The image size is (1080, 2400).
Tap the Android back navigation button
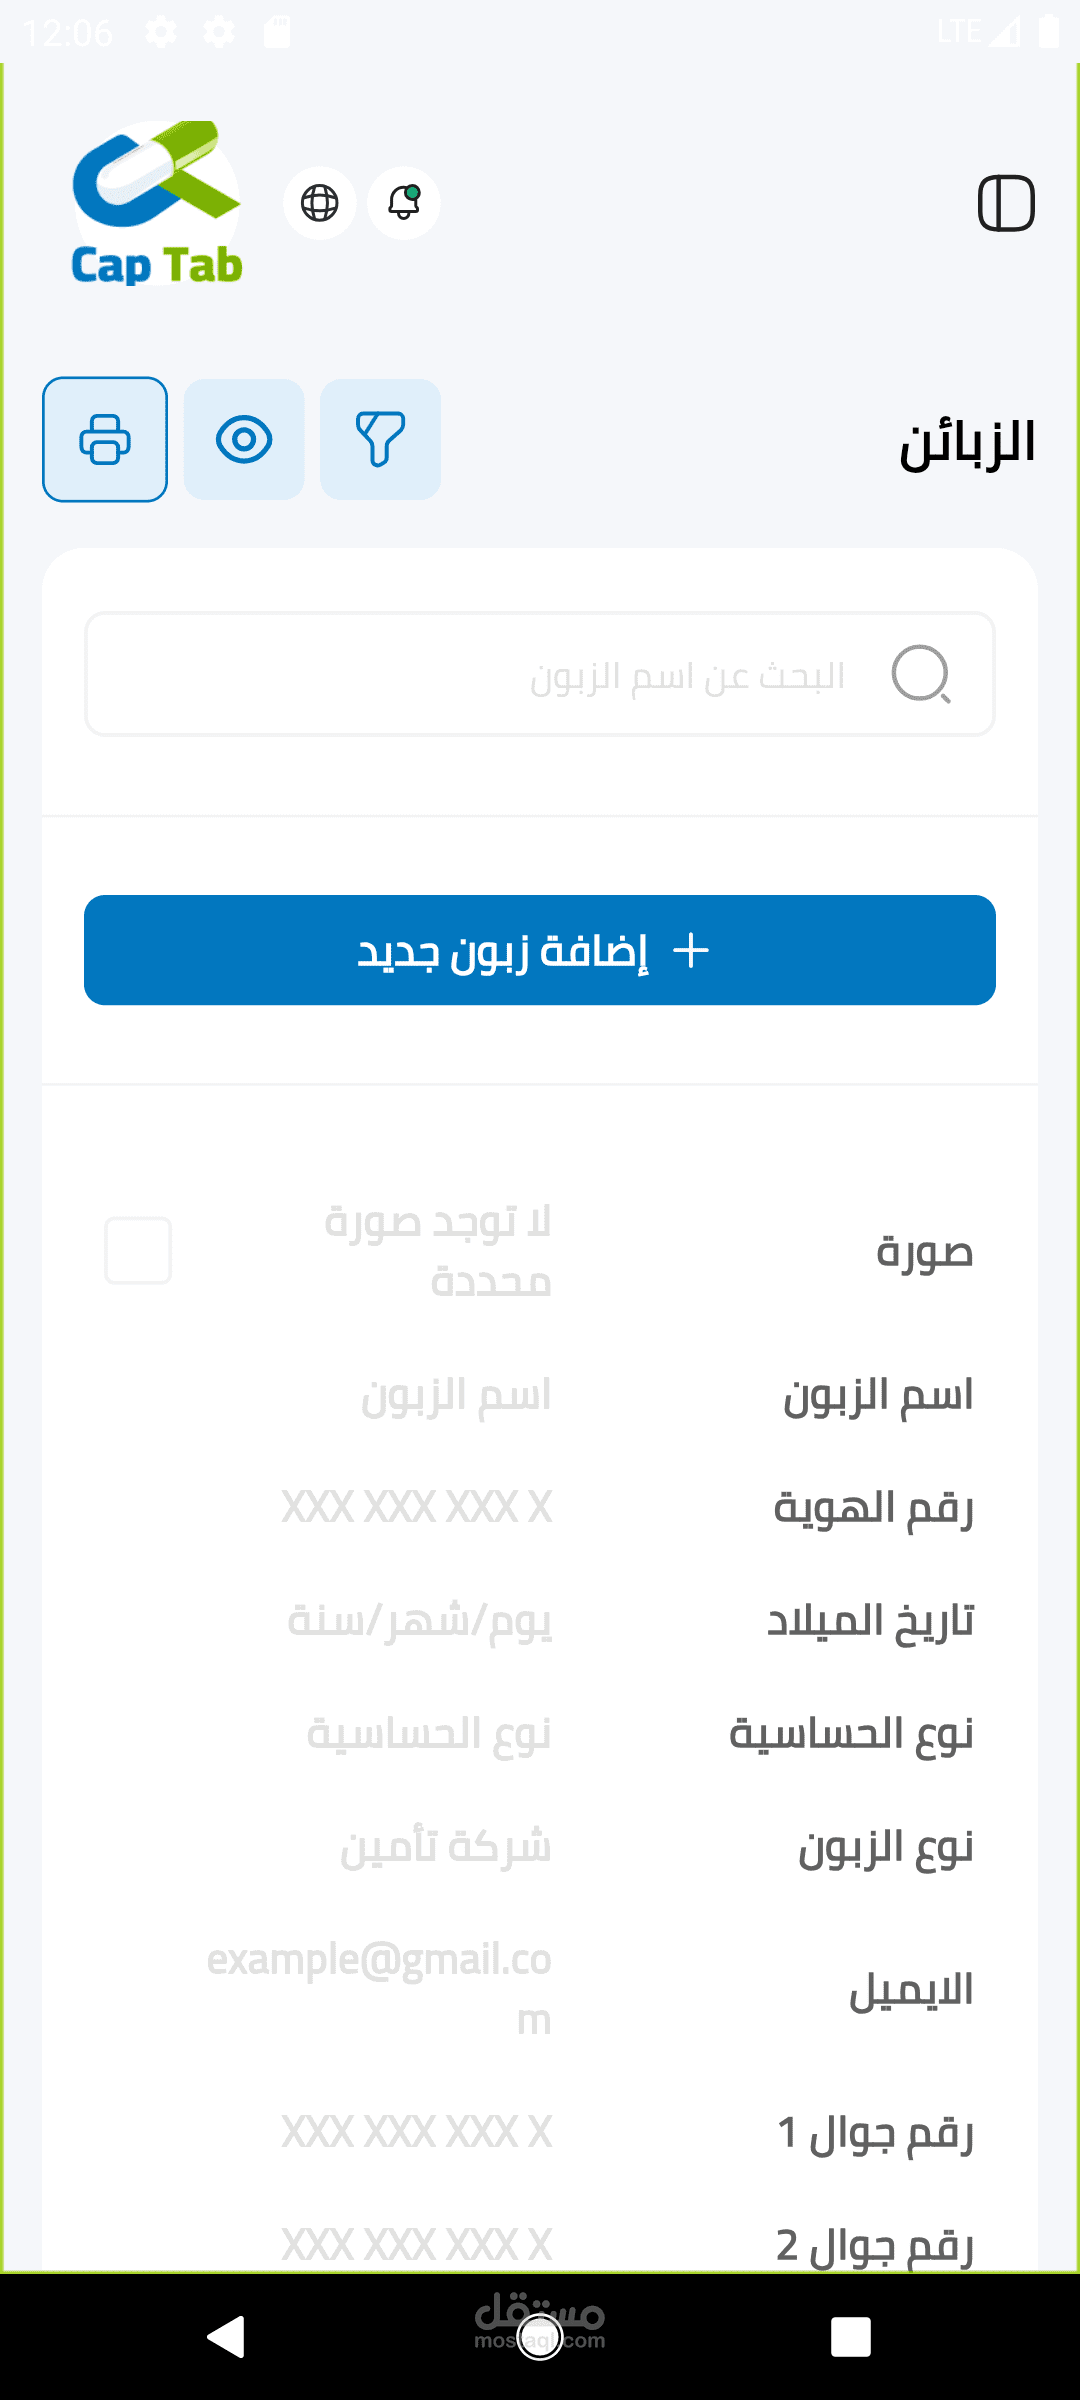coord(227,2337)
